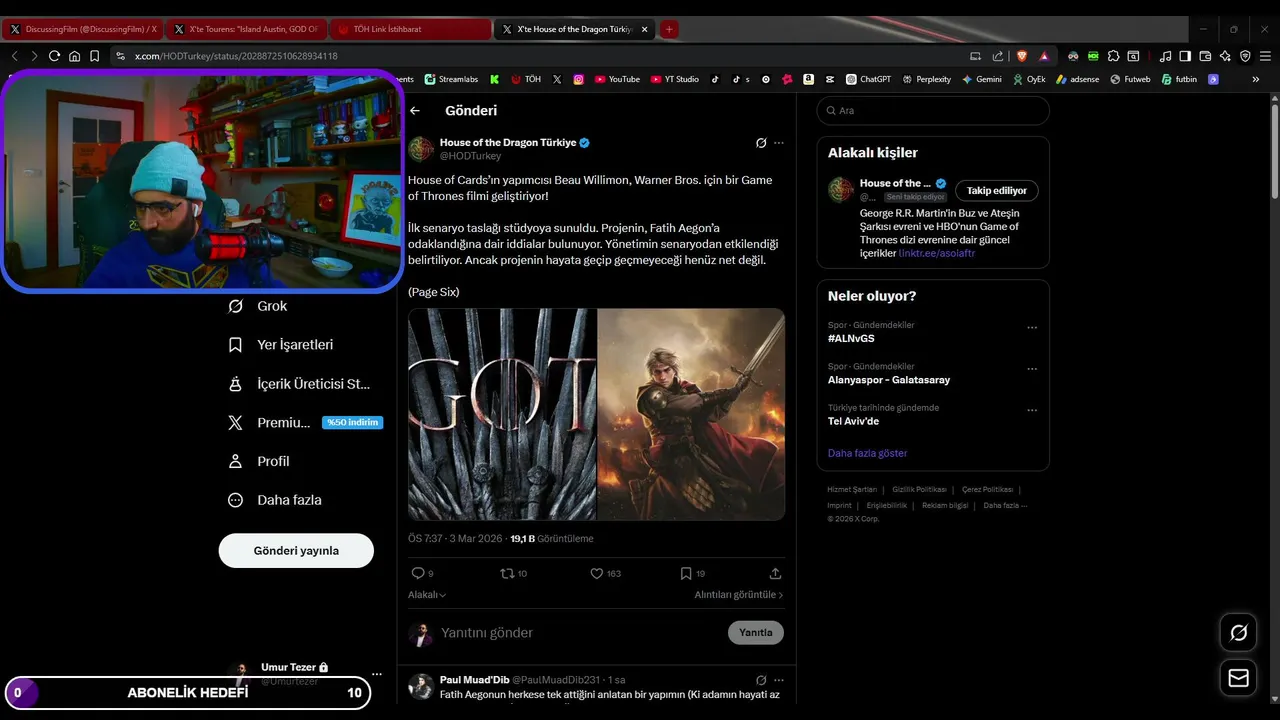The height and width of the screenshot is (720, 1280).
Task: Click House of the Dragon Türkiye avatar on post
Action: (x=421, y=149)
